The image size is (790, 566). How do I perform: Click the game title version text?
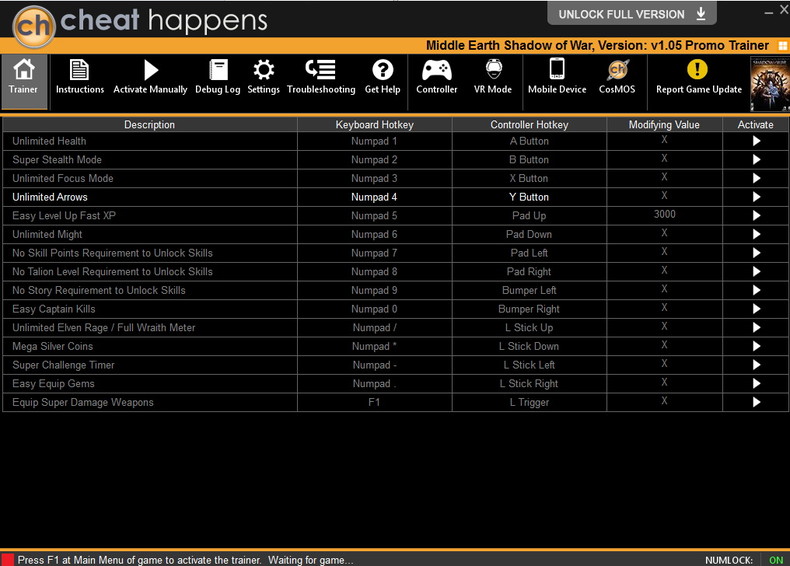coord(598,45)
